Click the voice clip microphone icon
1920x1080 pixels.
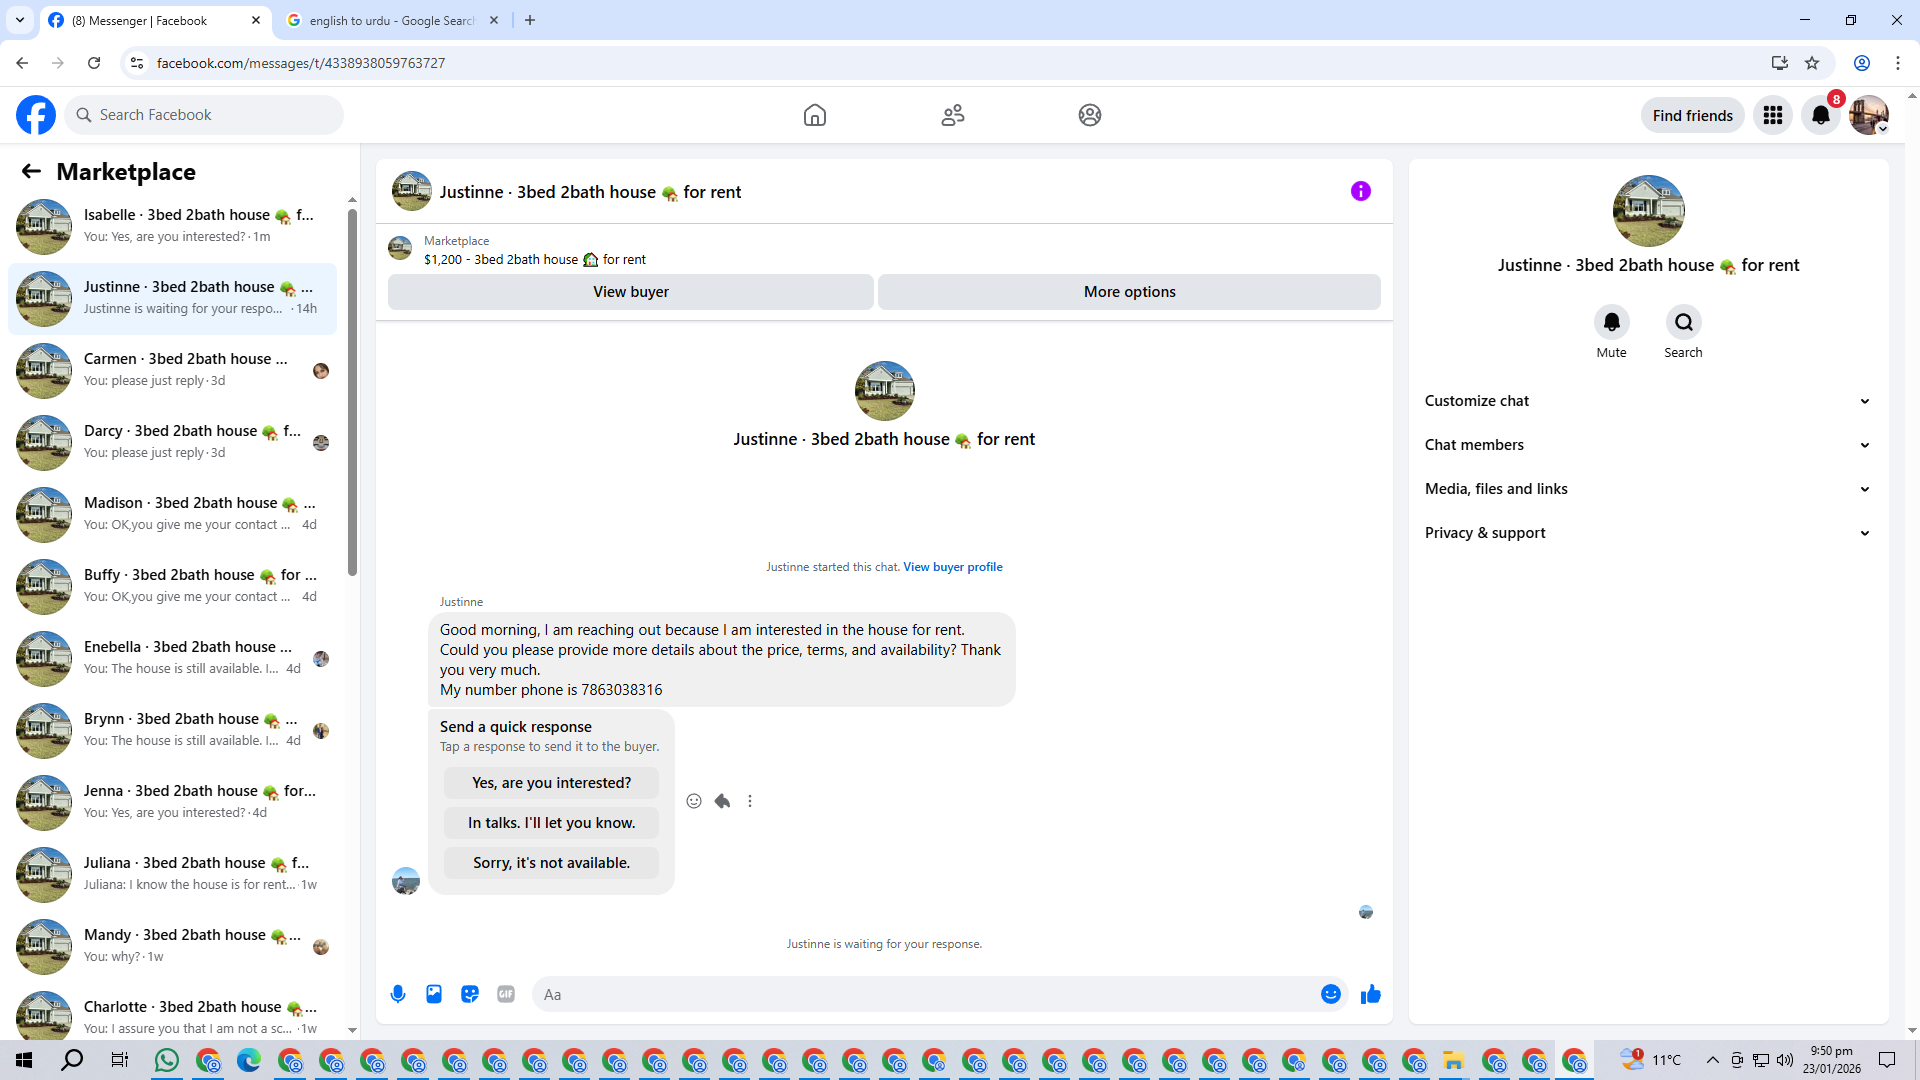[398, 994]
